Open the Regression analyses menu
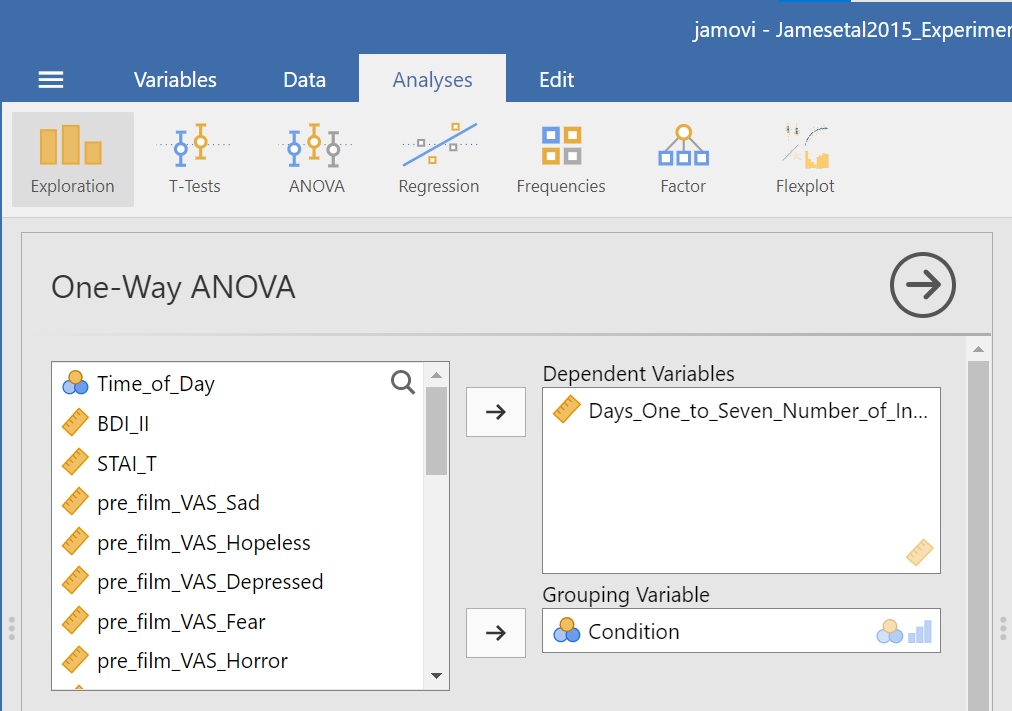Image resolution: width=1012 pixels, height=711 pixels. click(438, 159)
